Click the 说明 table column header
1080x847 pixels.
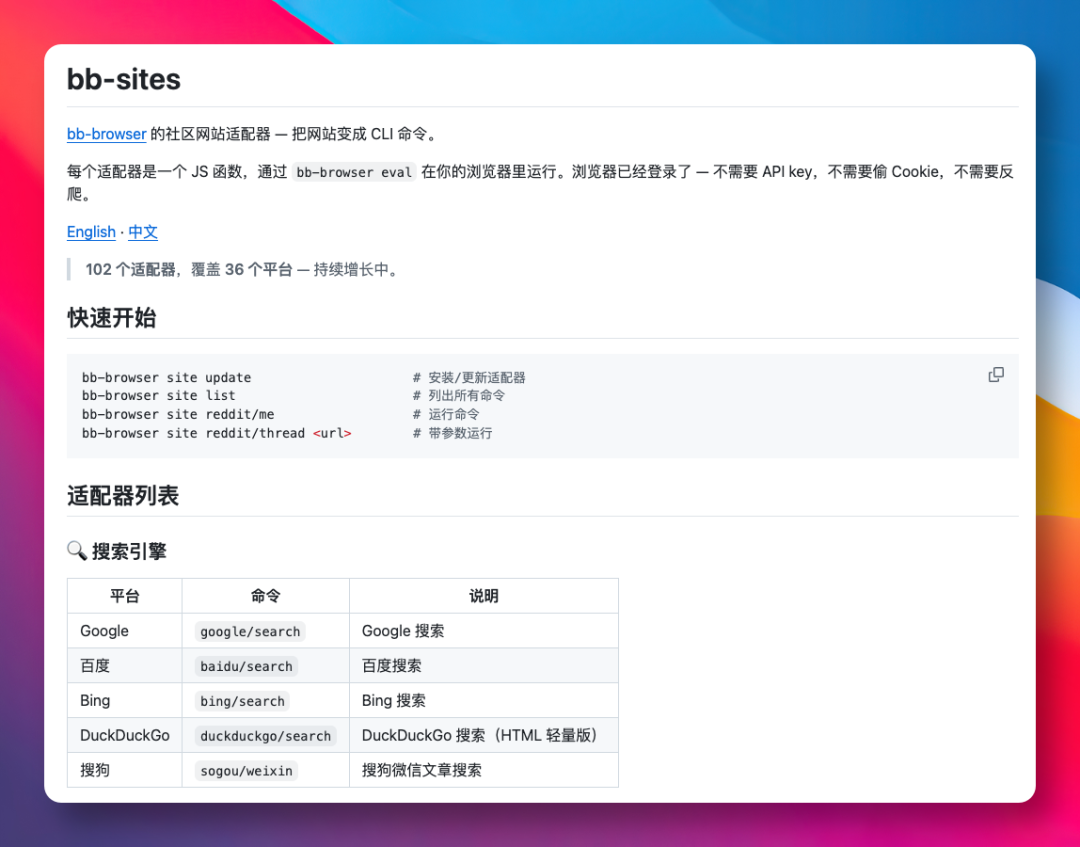(x=484, y=596)
